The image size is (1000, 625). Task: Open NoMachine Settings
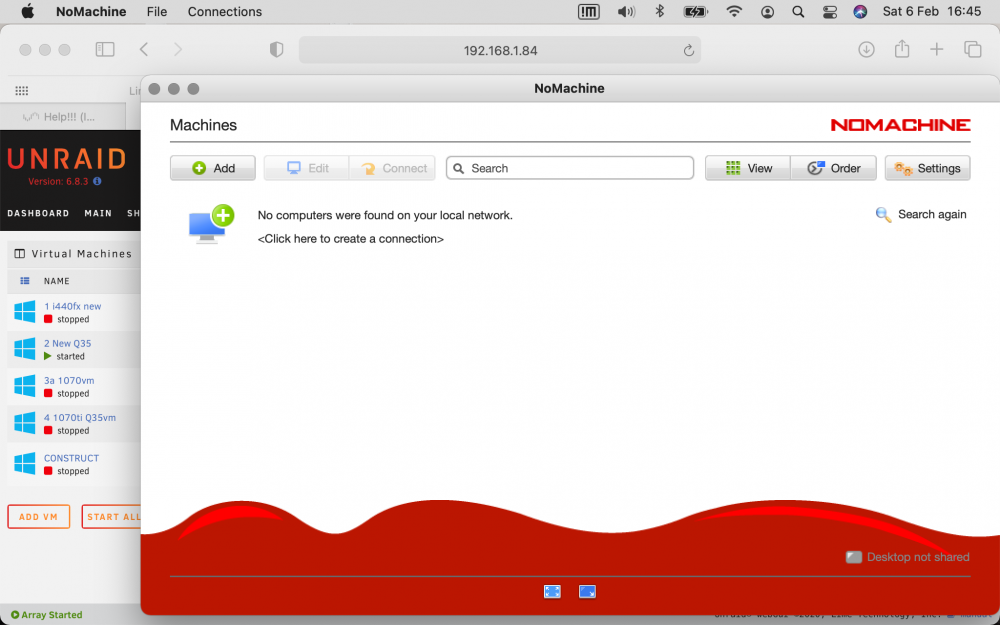point(927,168)
